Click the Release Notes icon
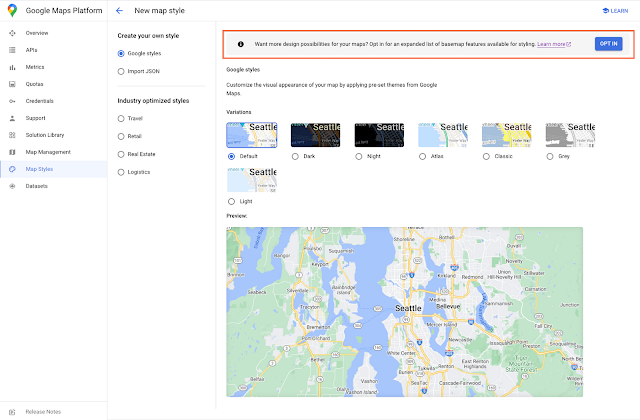640x420 pixels. coord(12,412)
